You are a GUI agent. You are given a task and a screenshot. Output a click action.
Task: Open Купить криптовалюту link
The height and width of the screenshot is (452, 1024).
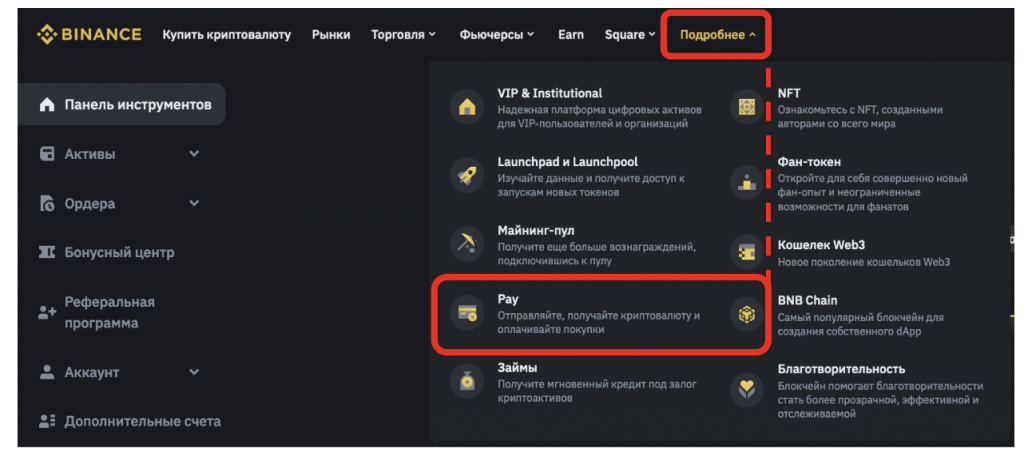[x=226, y=34]
